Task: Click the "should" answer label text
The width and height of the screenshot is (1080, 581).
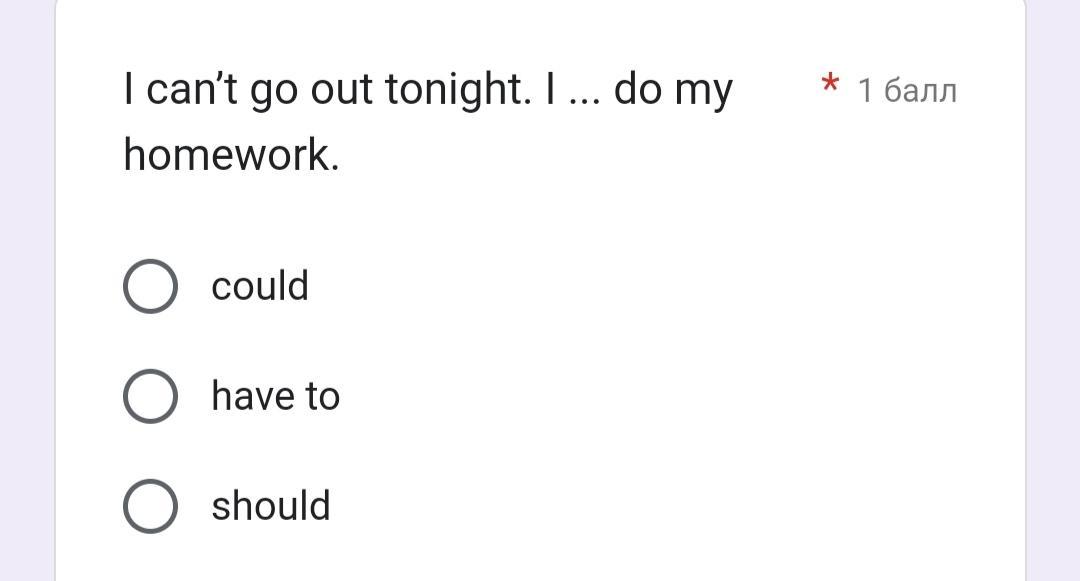Action: pos(270,506)
